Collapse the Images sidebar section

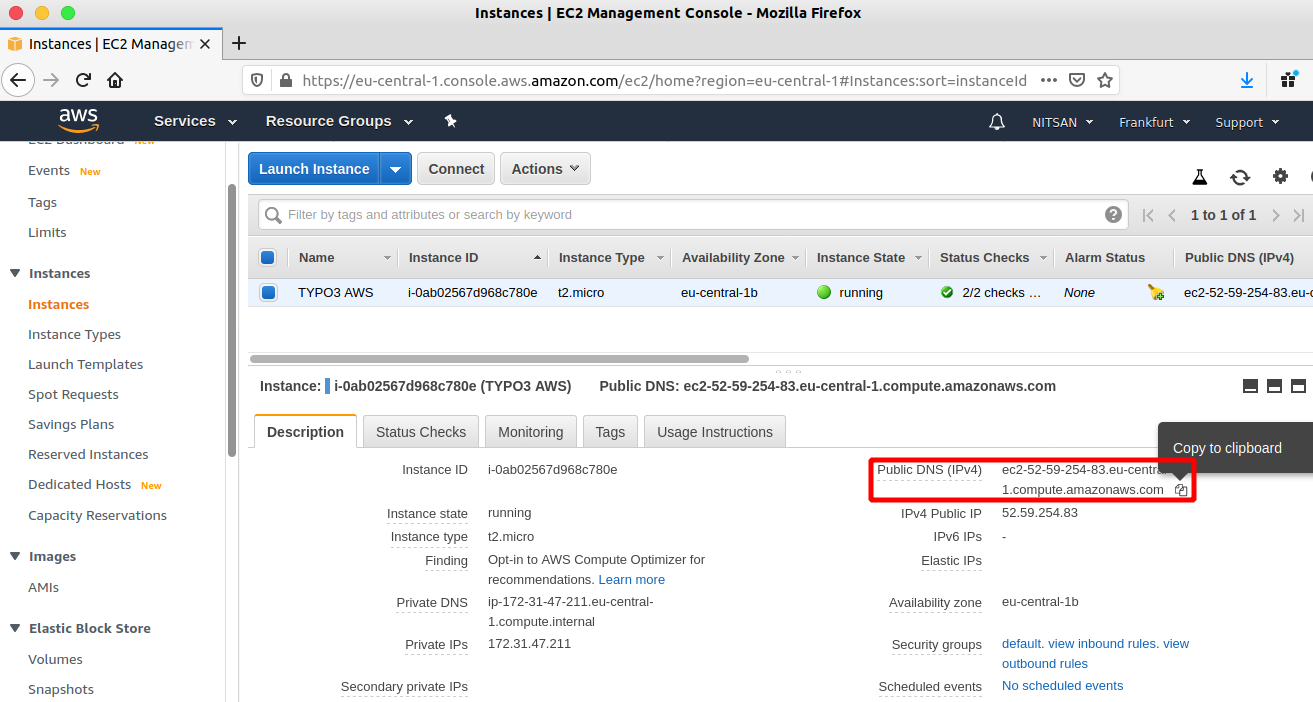coord(15,556)
